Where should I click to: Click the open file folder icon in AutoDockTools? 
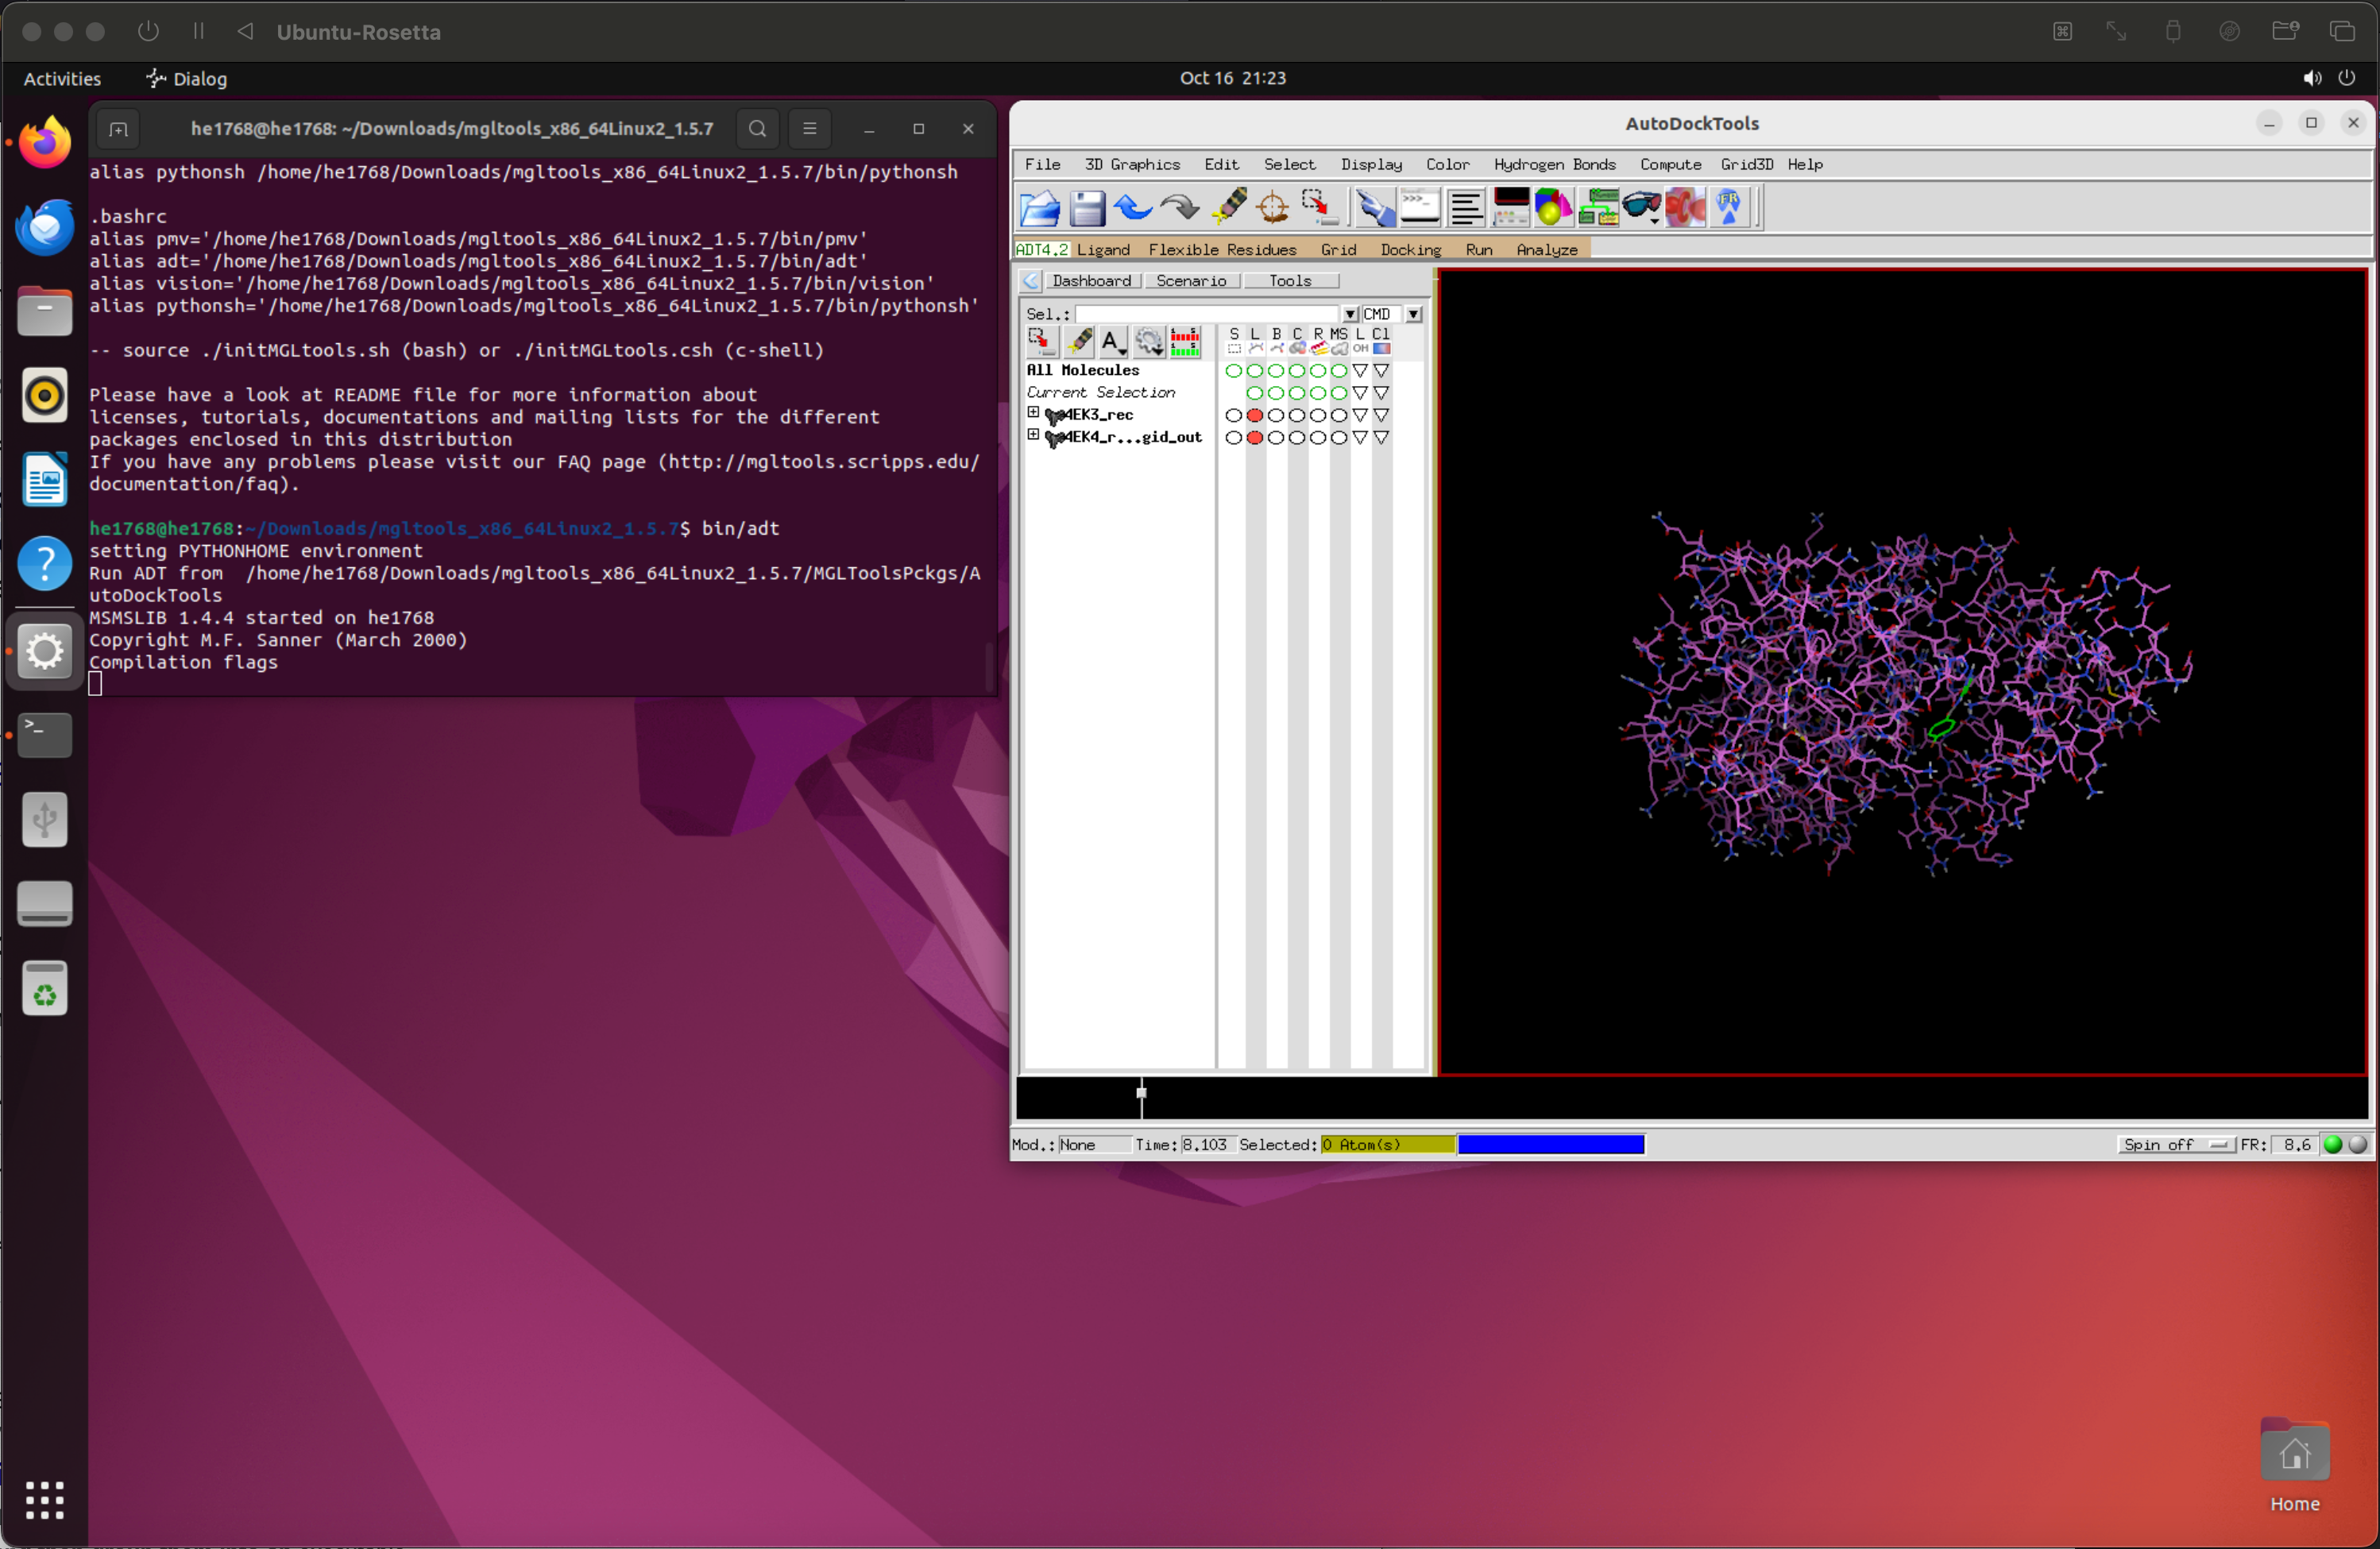(1040, 208)
